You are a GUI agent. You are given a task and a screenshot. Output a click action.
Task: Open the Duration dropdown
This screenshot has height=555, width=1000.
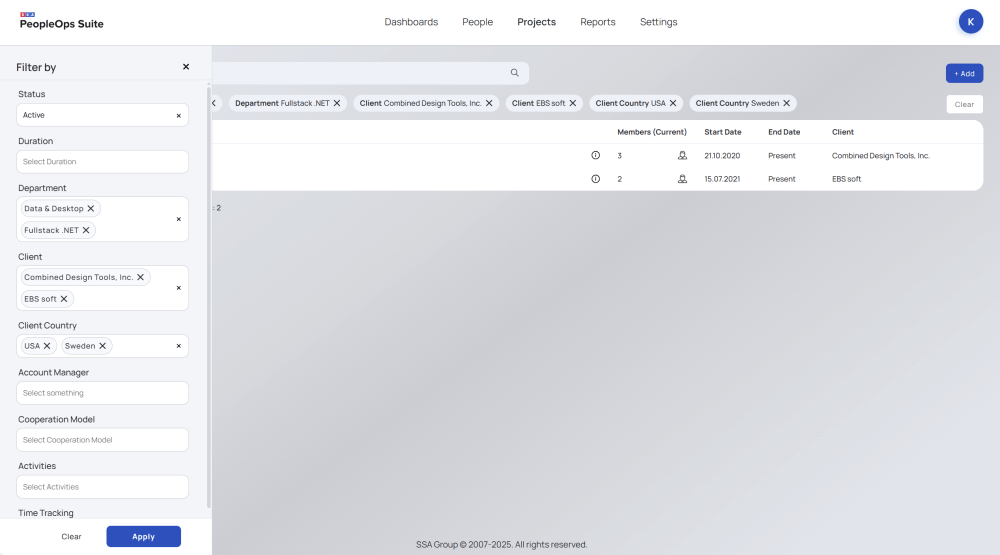pos(103,162)
